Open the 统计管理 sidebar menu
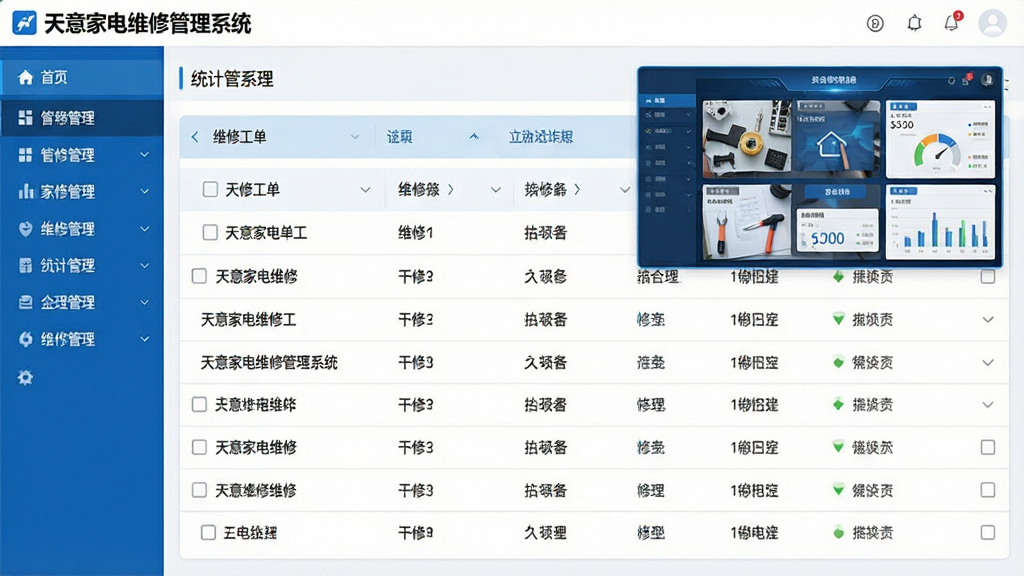 (x=82, y=265)
